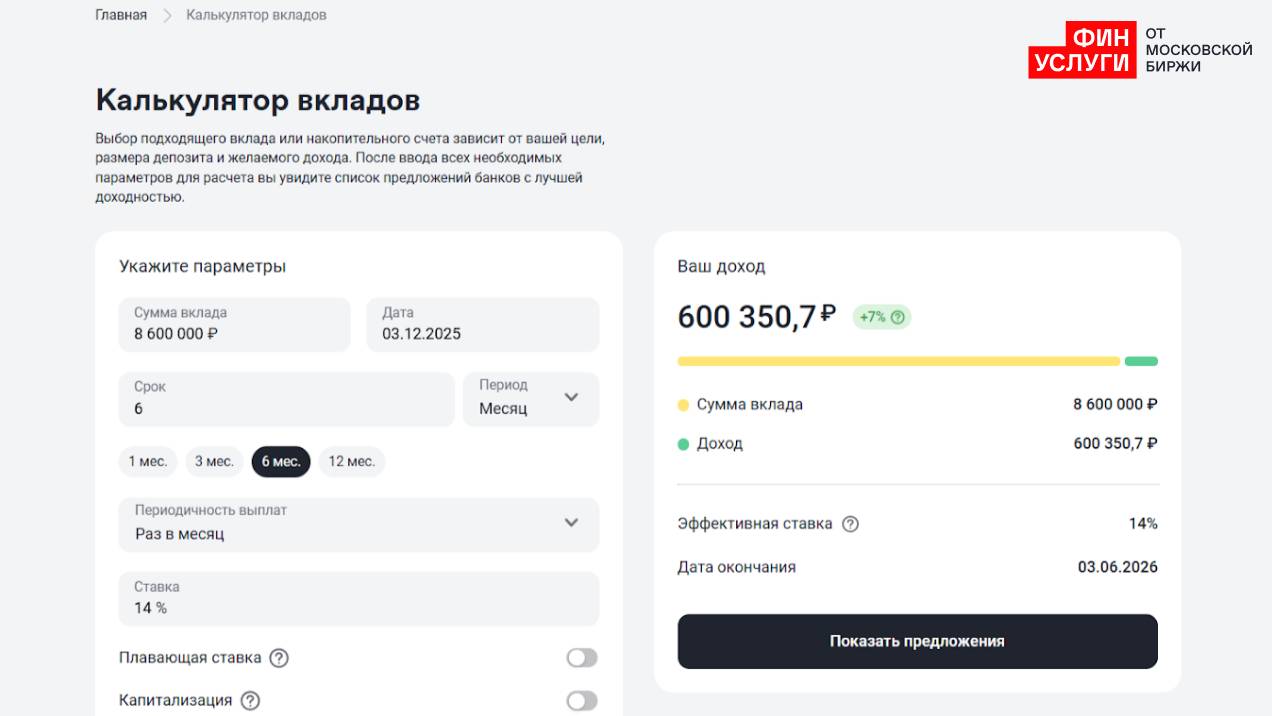Turn on the Капитализация switch
This screenshot has width=1272, height=716.
[581, 701]
